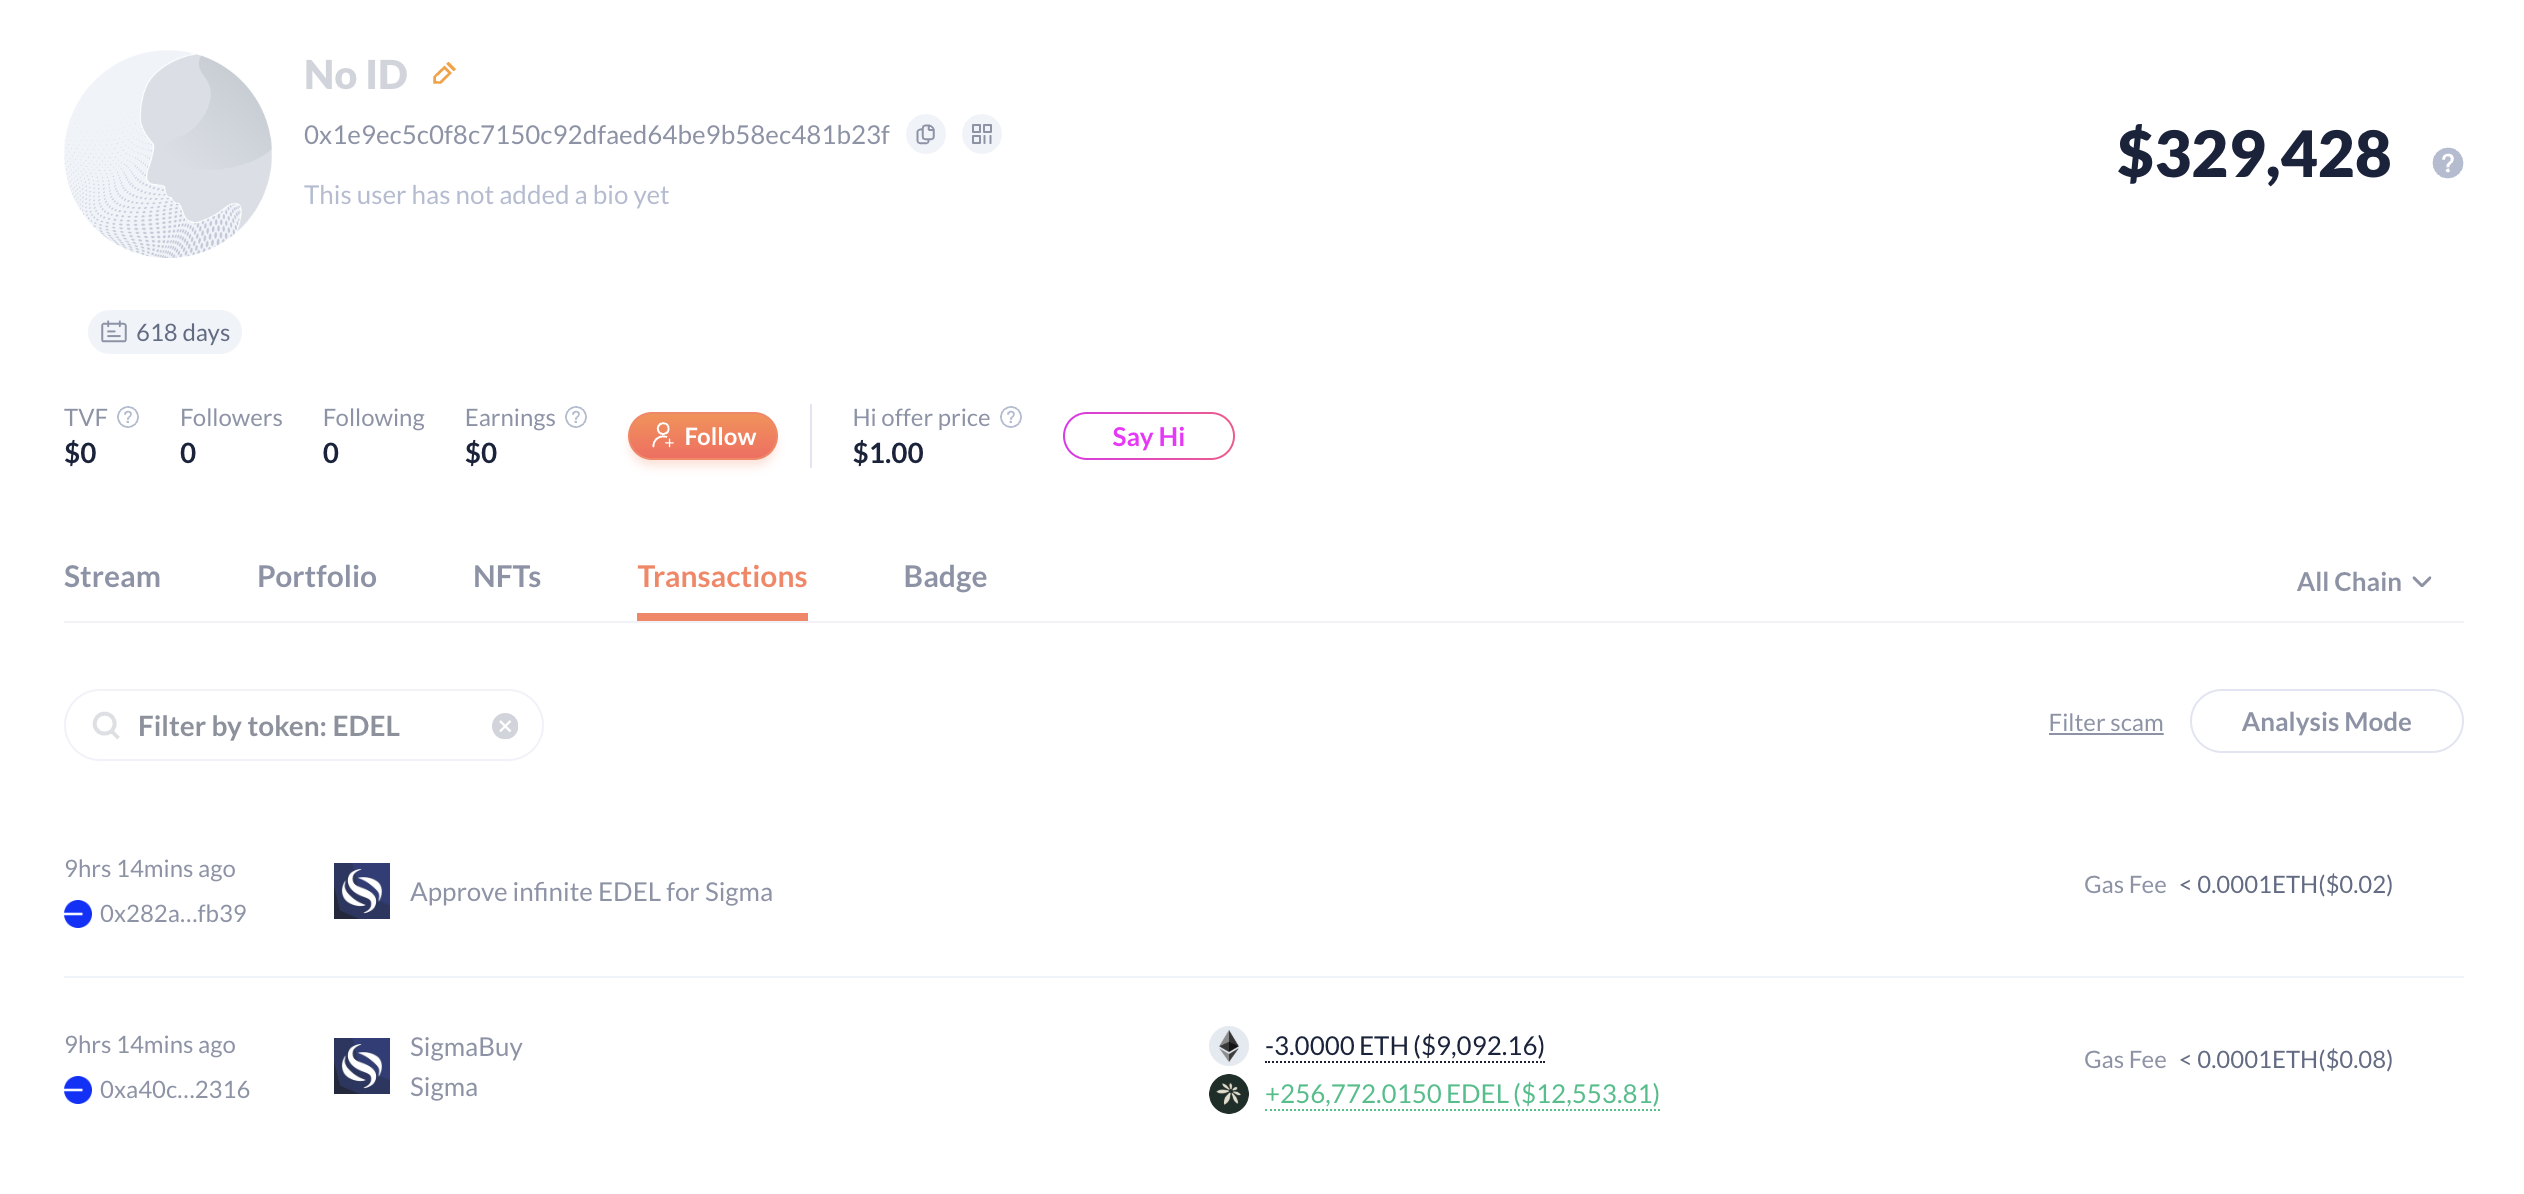Screen dimensions: 2524x1194
Task: Open transaction hash 0xa40c...2316
Action: pos(175,1089)
